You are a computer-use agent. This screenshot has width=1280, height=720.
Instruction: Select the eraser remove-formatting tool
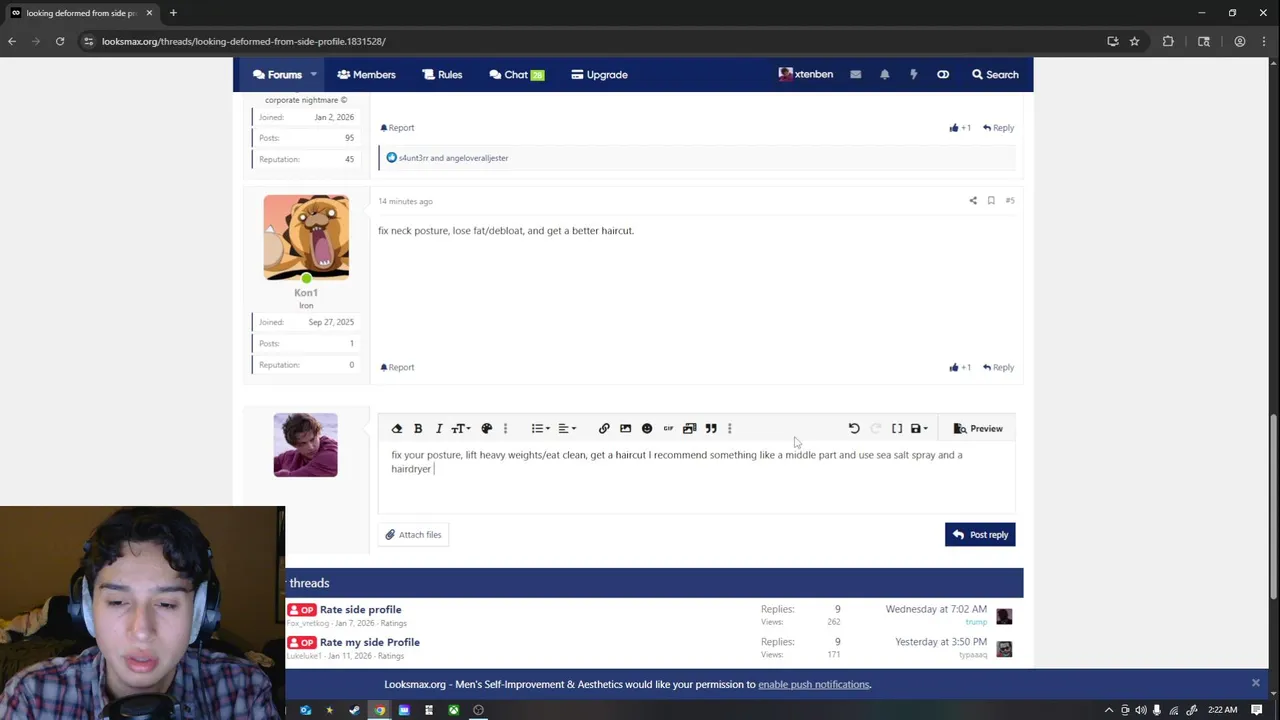pyautogui.click(x=397, y=428)
